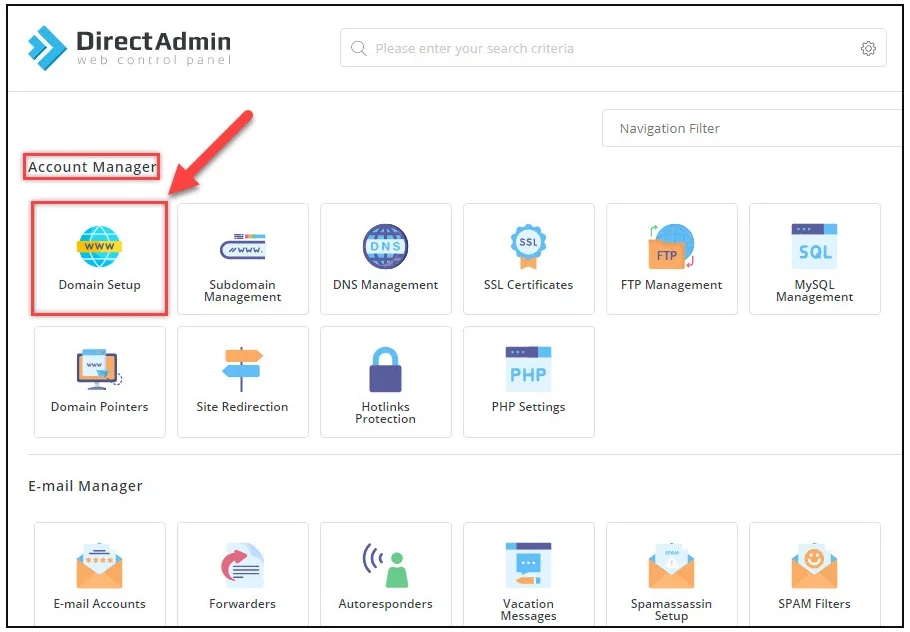The width and height of the screenshot is (910, 632).
Task: Open the Domain Setup globe icon
Action: tap(99, 246)
